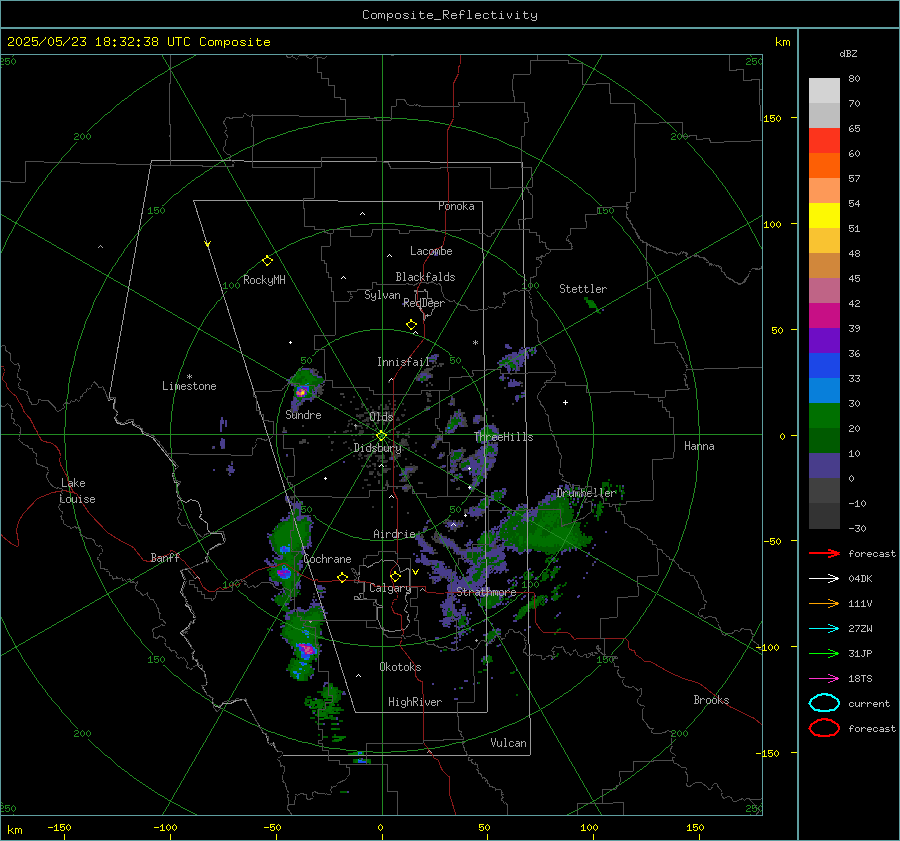Click the RockyMH label
This screenshot has height=841, width=900.
264,280
